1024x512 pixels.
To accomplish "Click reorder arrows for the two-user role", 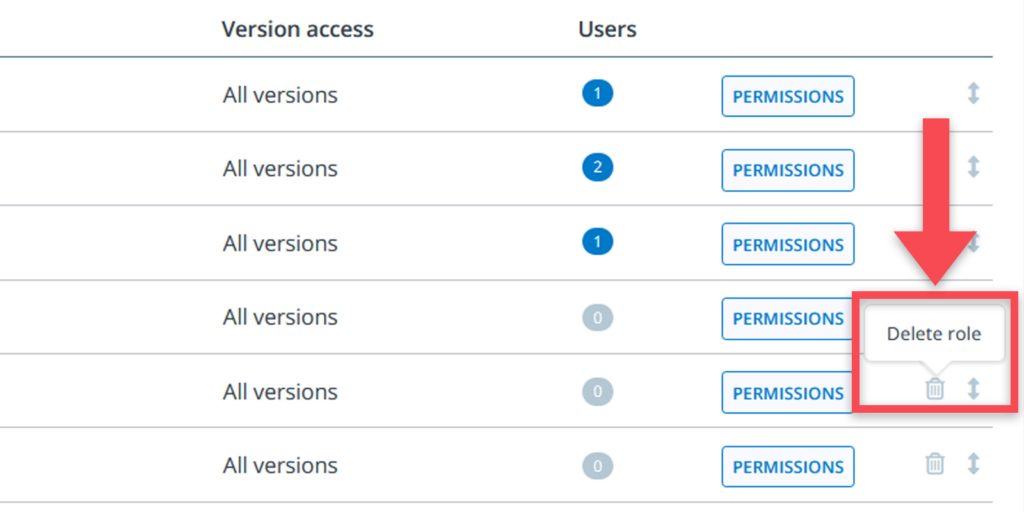I will click(973, 167).
